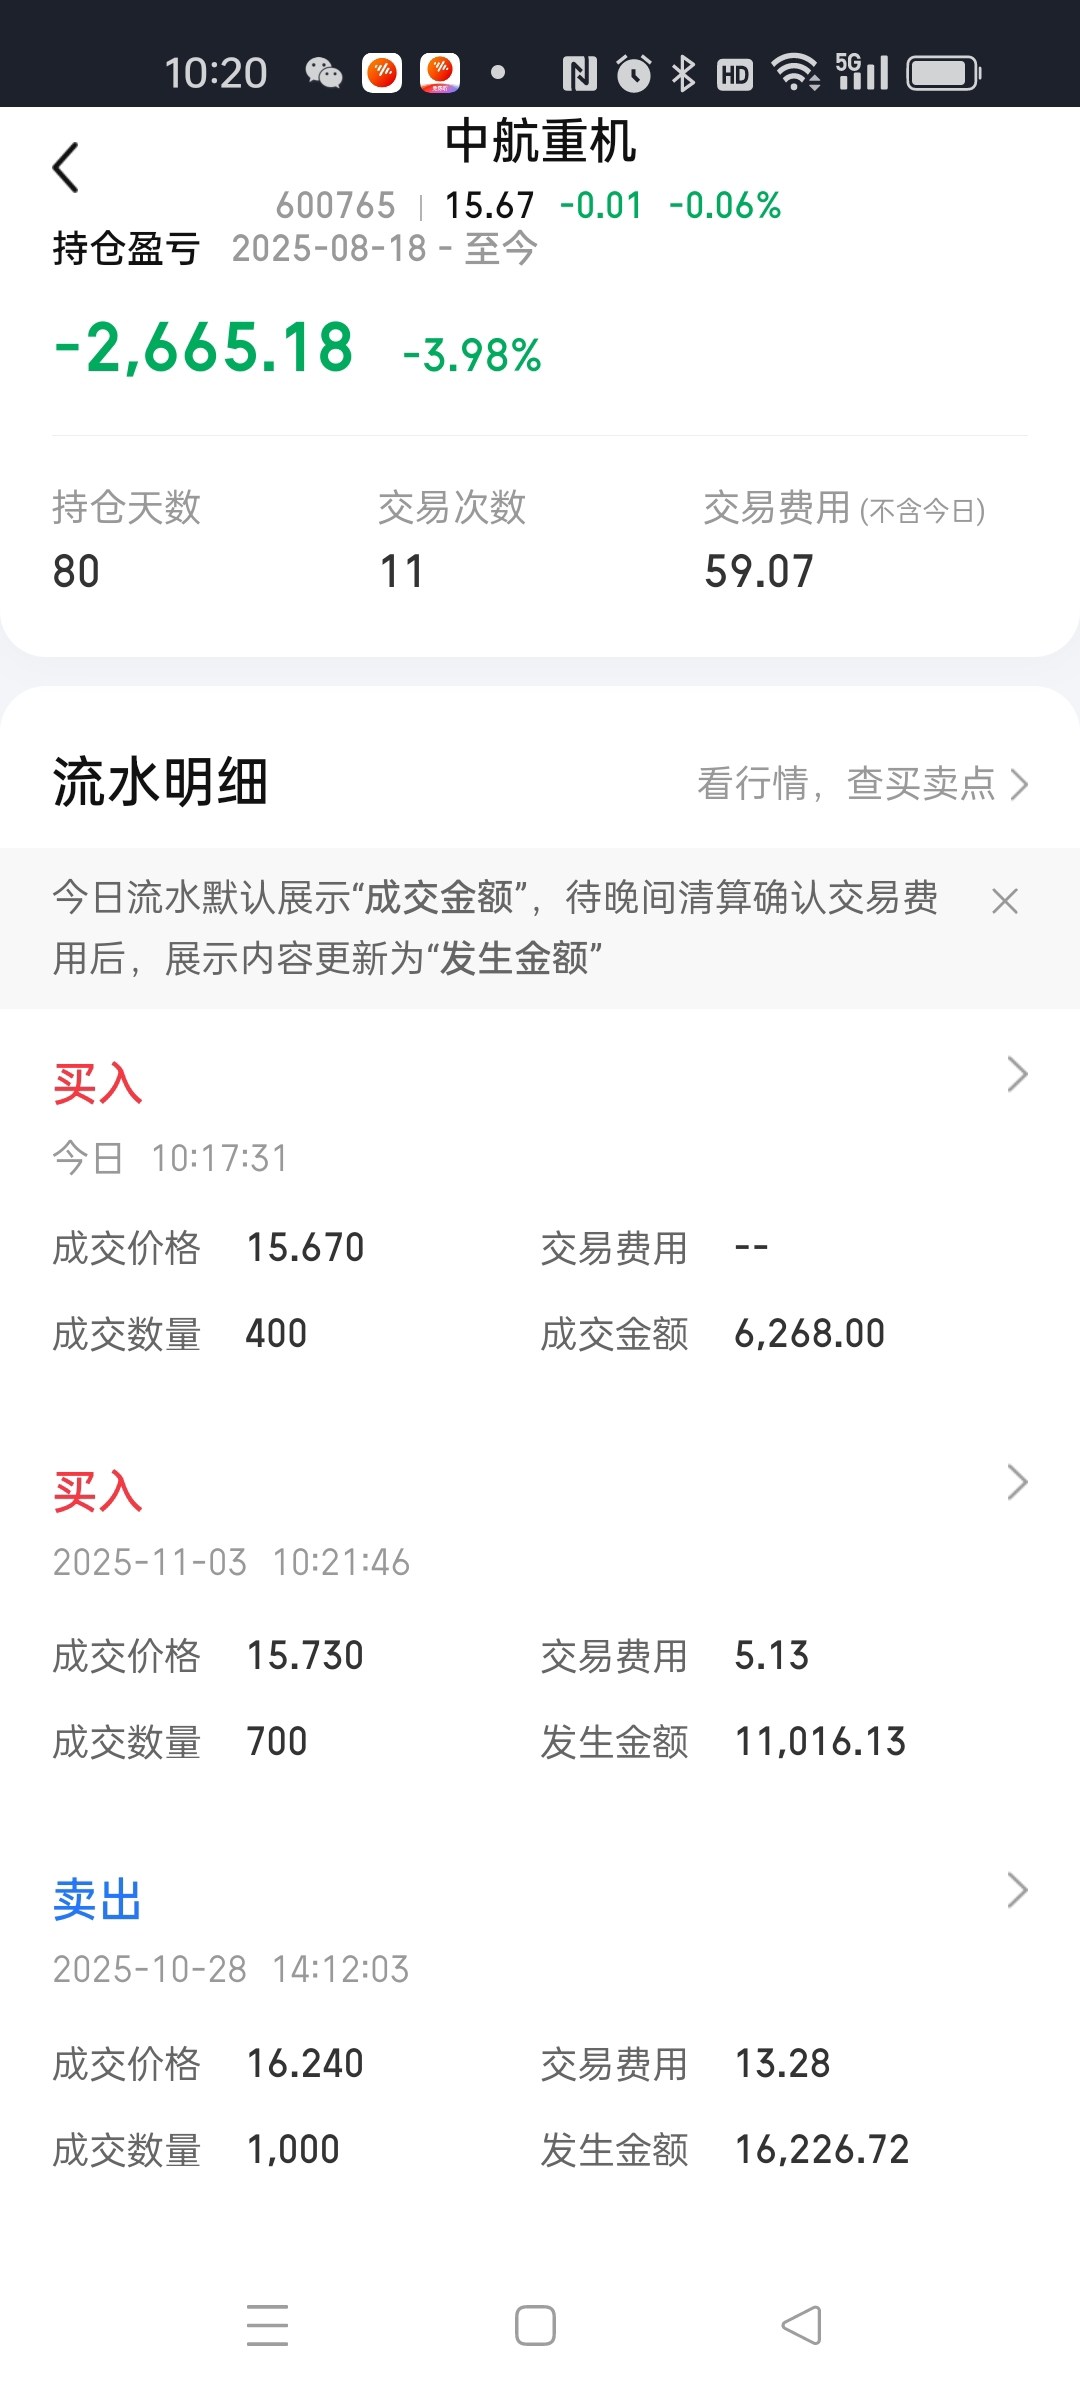Dismiss the settlement notice with X
The width and height of the screenshot is (1080, 2400).
coord(1004,901)
